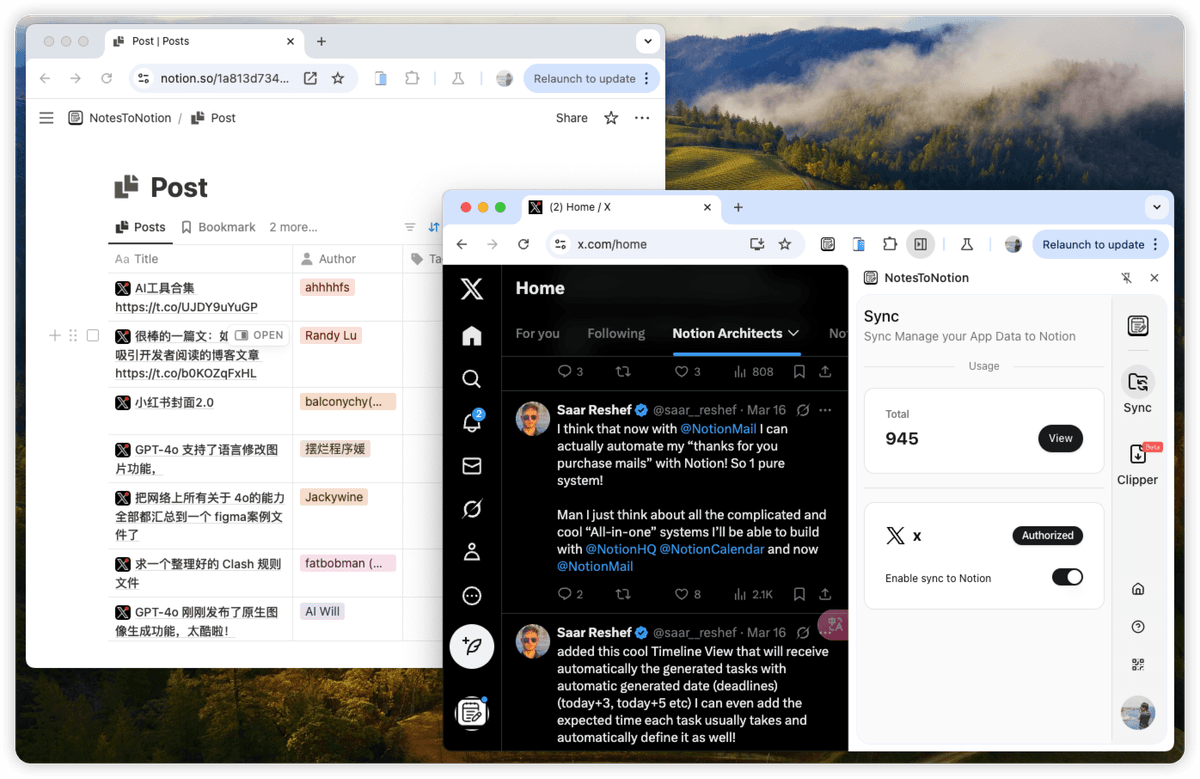Expand 2 more views in Notion database
The height and width of the screenshot is (779, 1200).
point(293,227)
